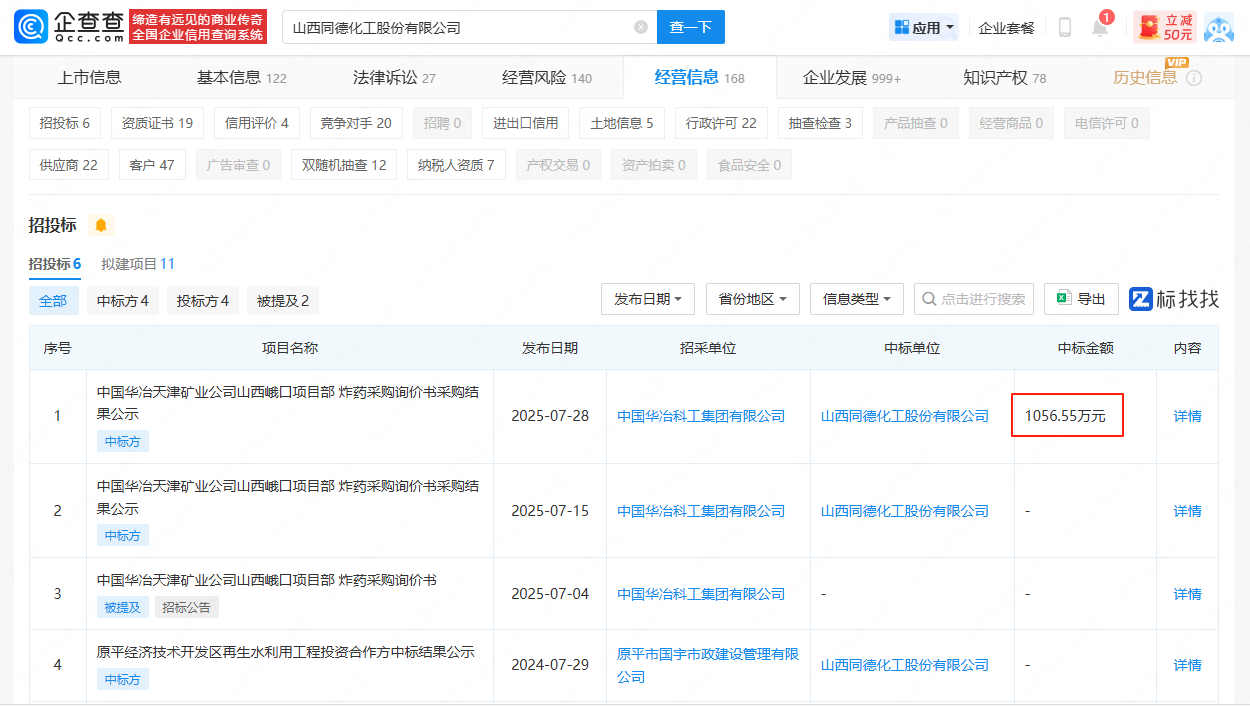Open 详情 for the 2024-07-29 row
This screenshot has height=706, width=1250.
click(x=1187, y=665)
